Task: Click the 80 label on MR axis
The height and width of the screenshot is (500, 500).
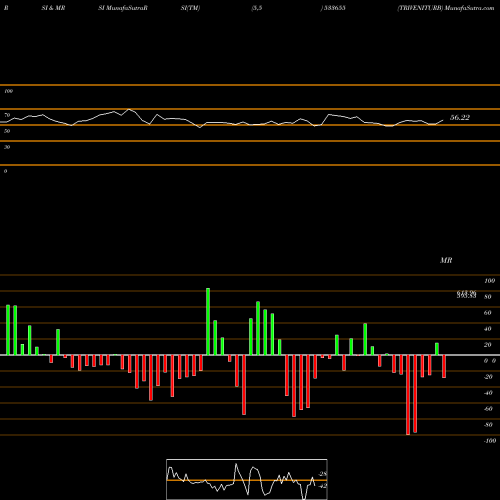Action: point(488,297)
